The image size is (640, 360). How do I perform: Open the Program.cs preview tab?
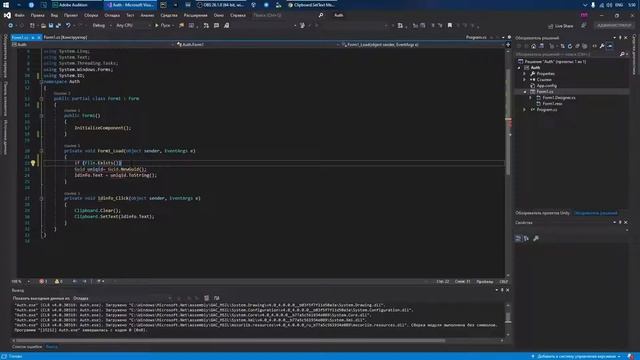(476, 37)
